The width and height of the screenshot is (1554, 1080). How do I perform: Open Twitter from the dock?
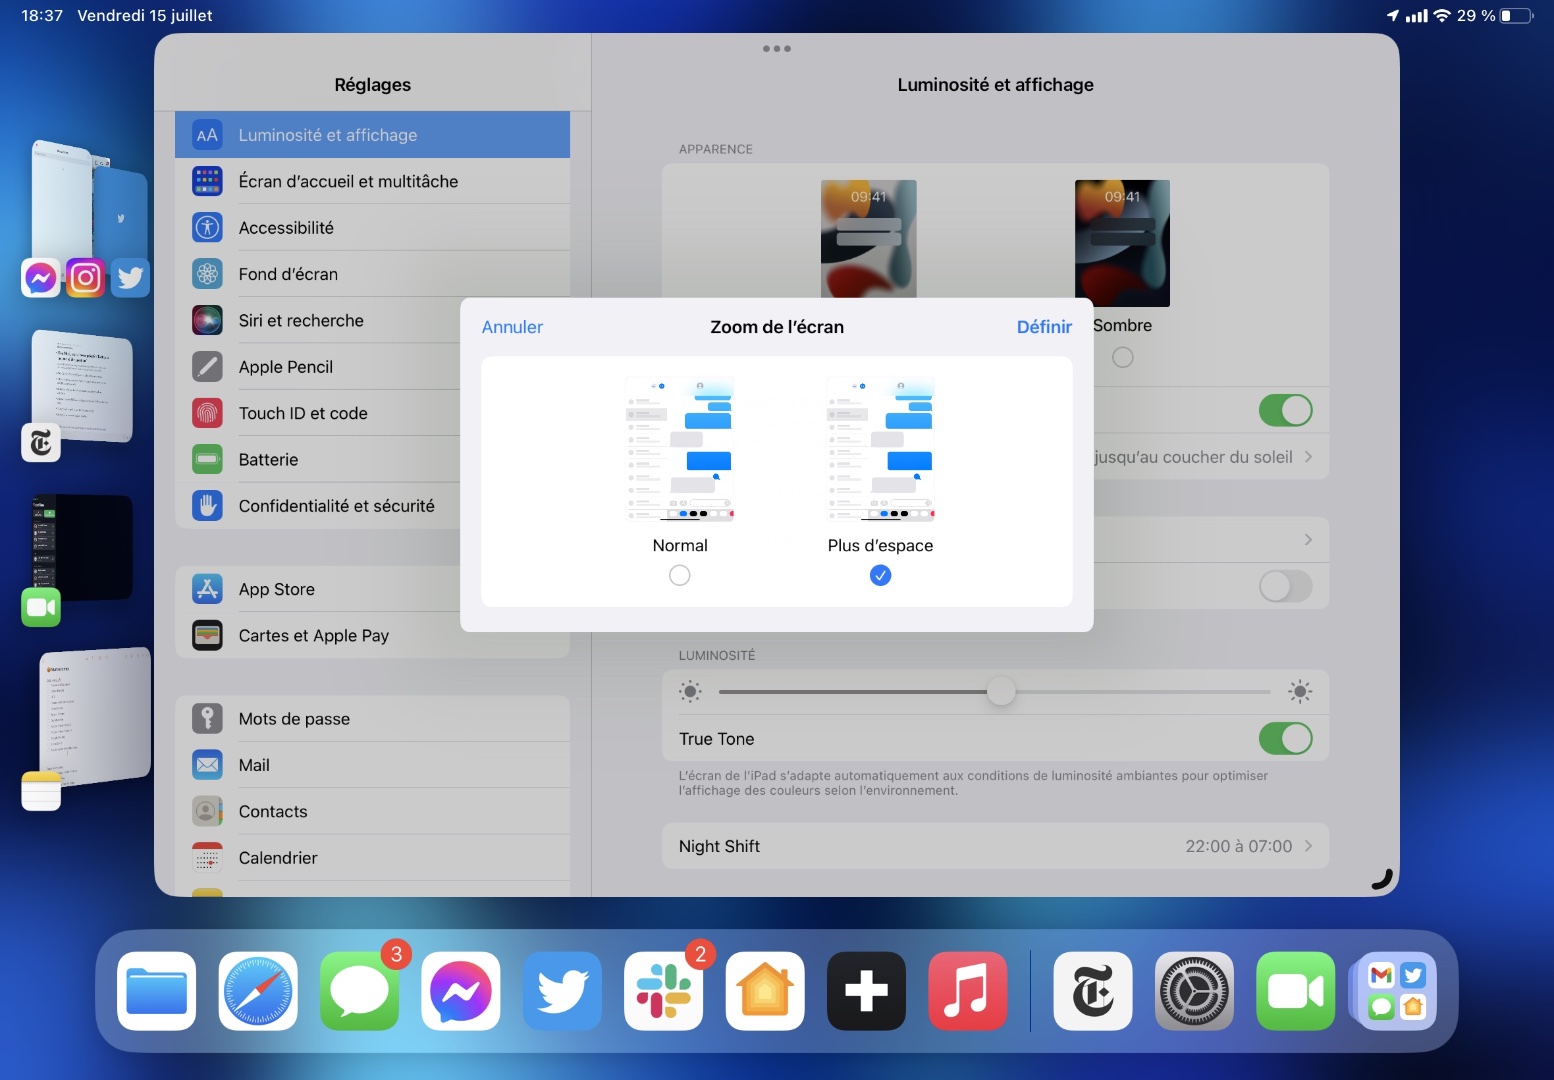tap(562, 991)
